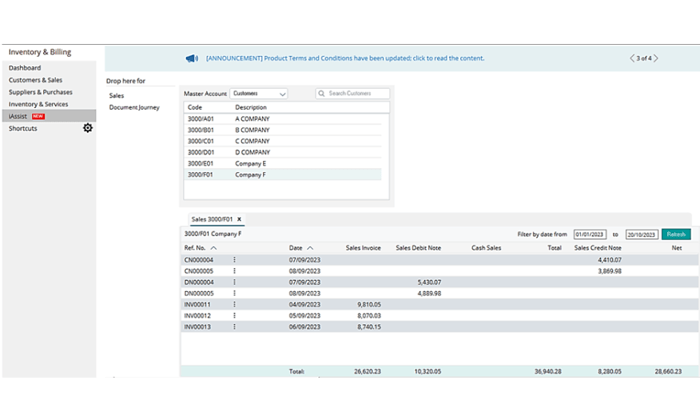Go to the previous announcement arrow
Image resolution: width=700 pixels, height=420 pixels.
[631, 58]
